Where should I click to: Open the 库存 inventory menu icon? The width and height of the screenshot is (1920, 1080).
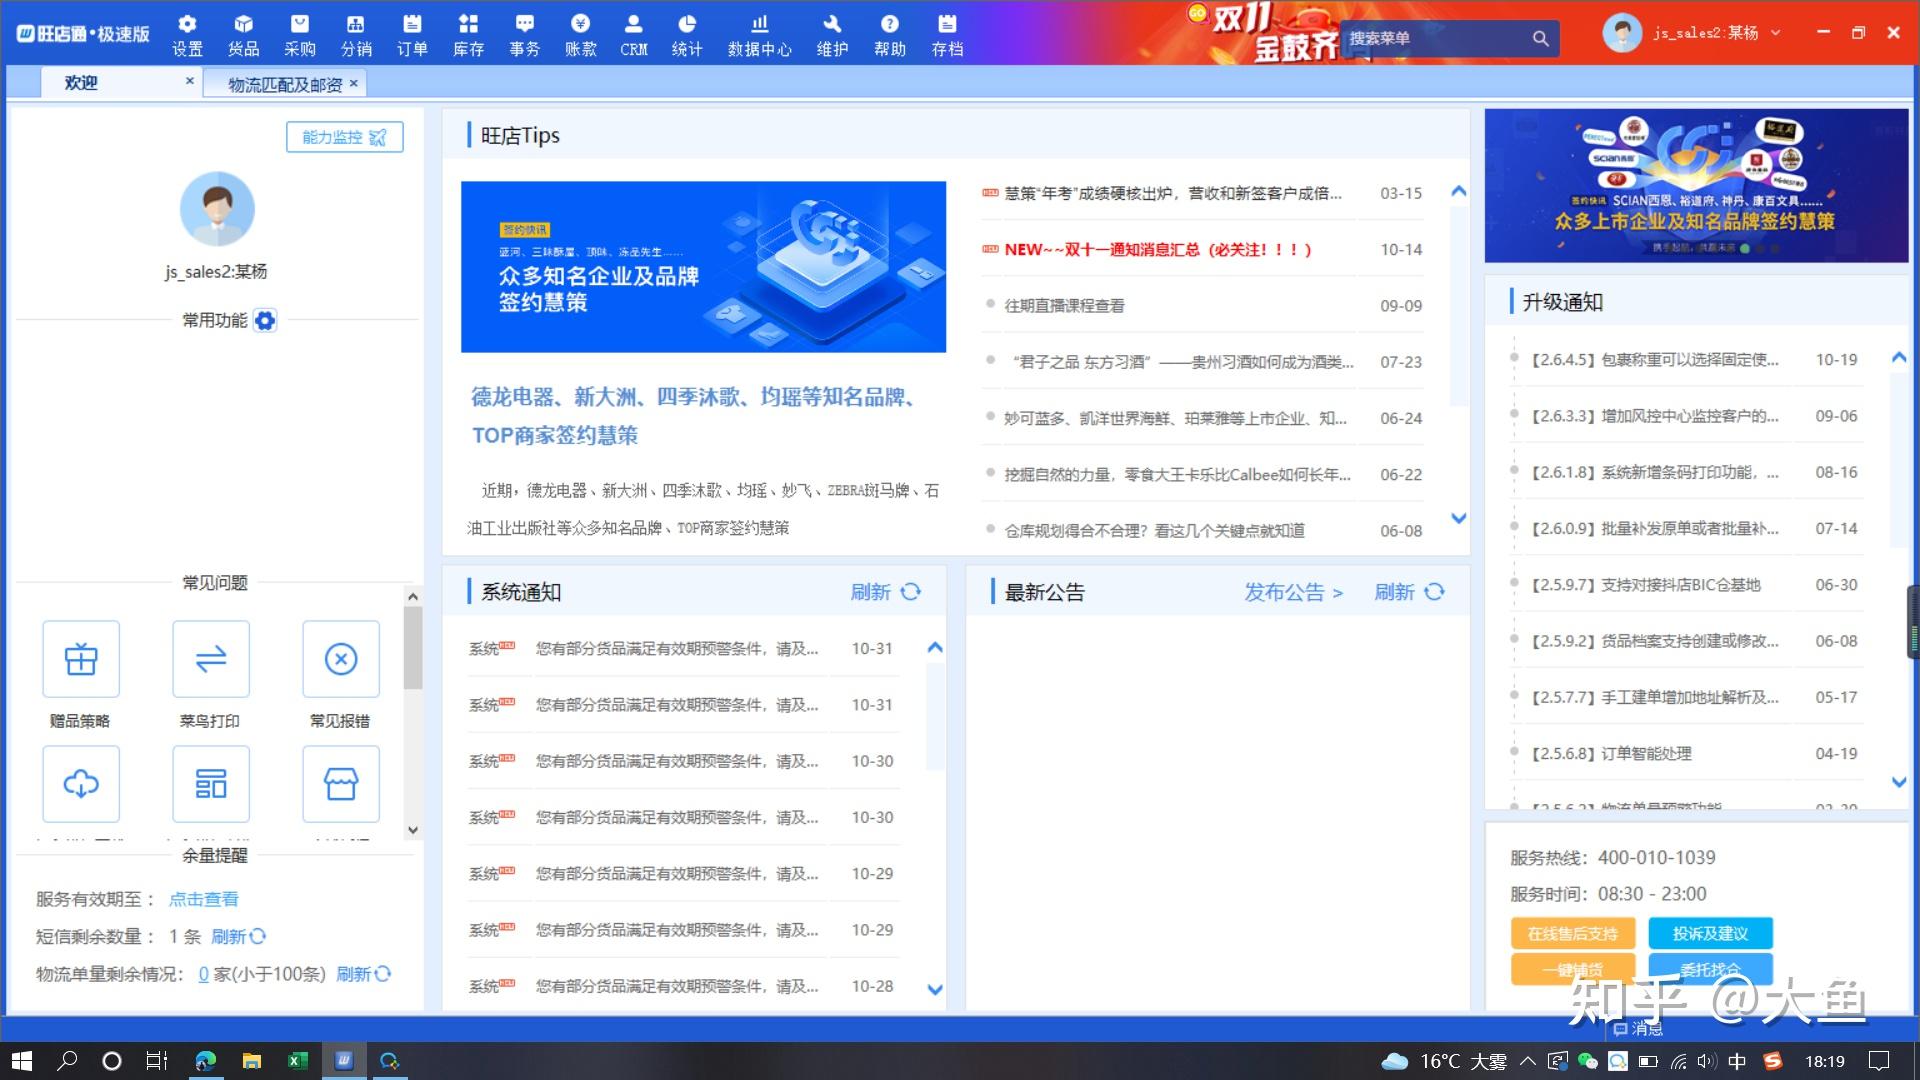[x=468, y=35]
